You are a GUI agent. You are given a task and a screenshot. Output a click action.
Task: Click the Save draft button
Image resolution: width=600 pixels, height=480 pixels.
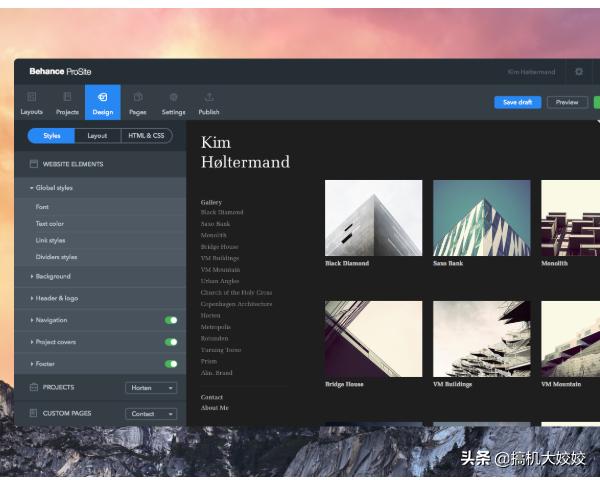(517, 102)
